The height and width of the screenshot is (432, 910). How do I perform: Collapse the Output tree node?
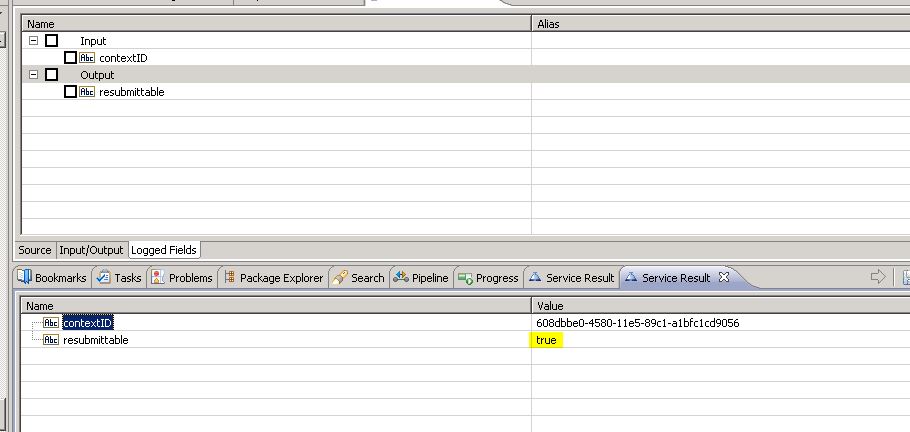pyautogui.click(x=33, y=74)
